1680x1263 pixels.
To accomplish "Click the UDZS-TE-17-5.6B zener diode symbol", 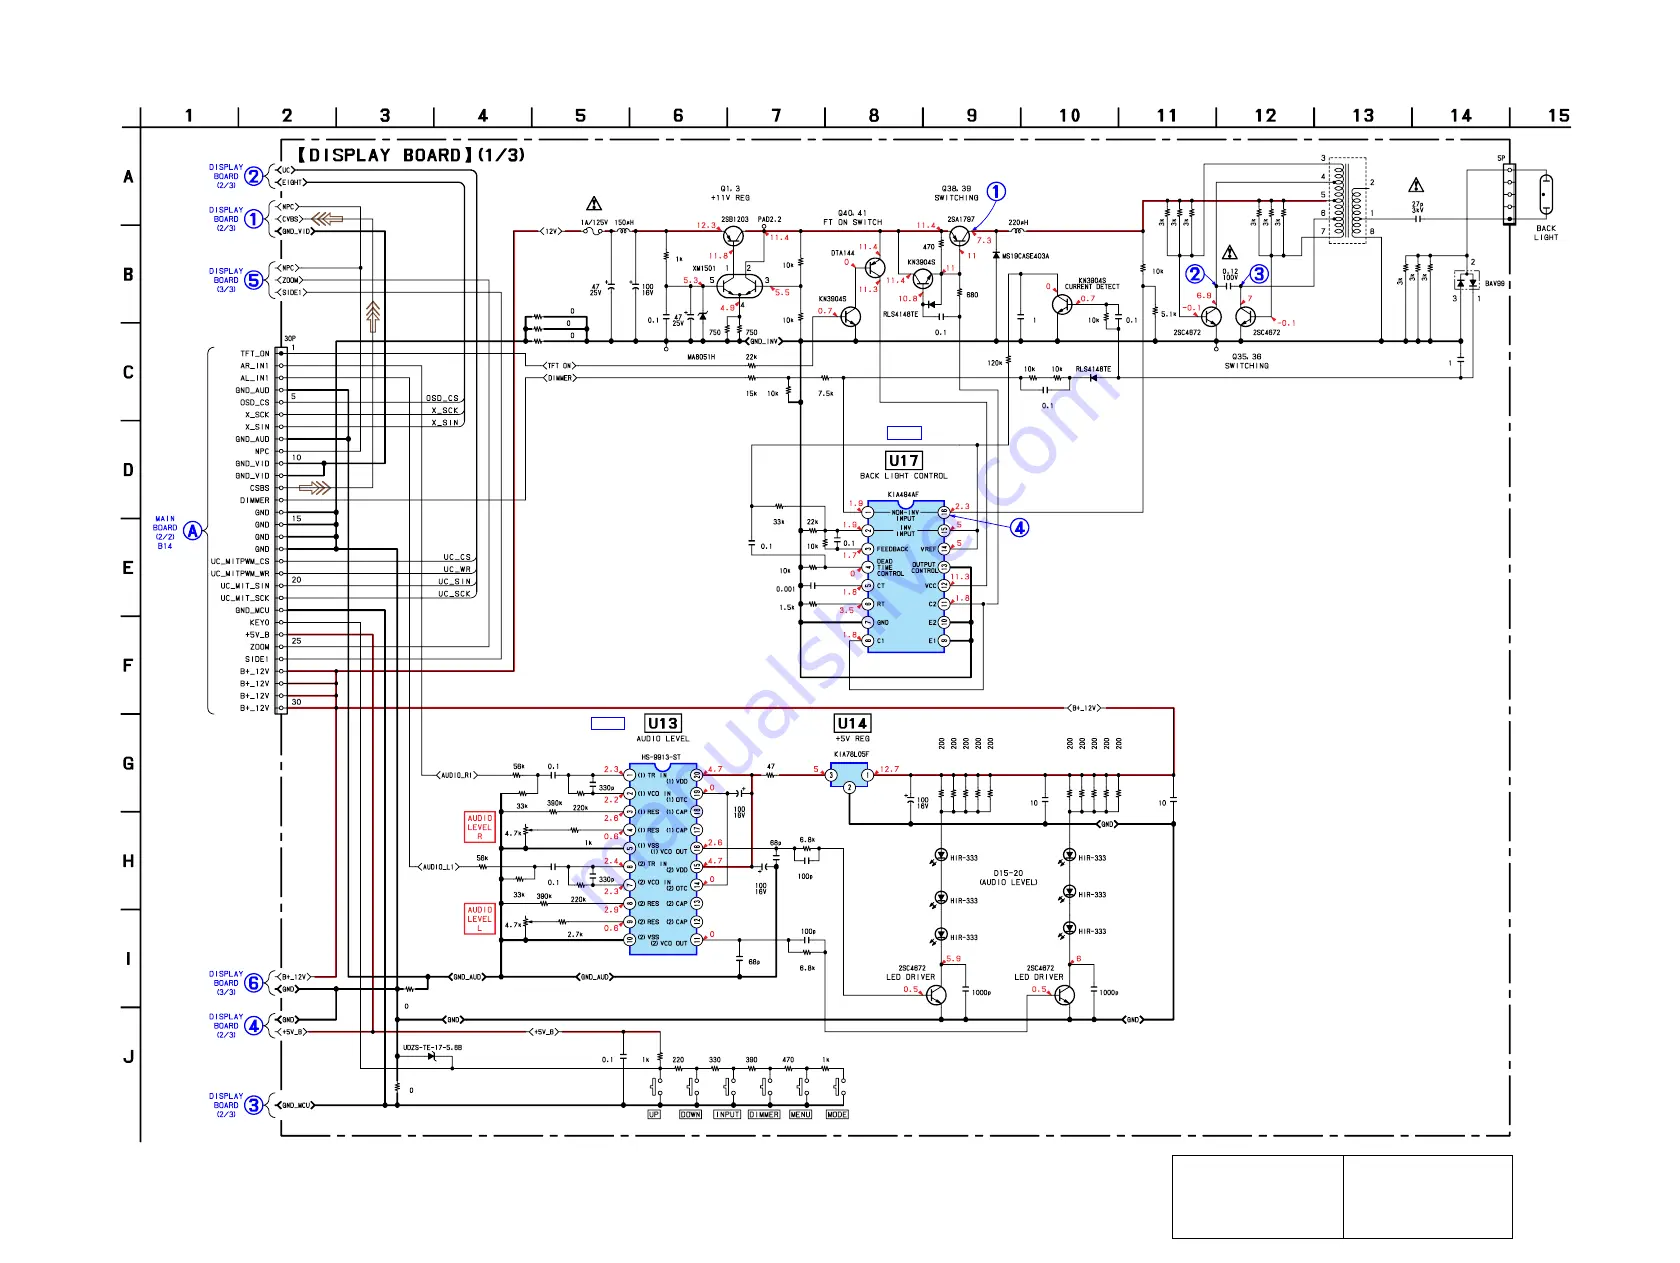I will 432,1057.
